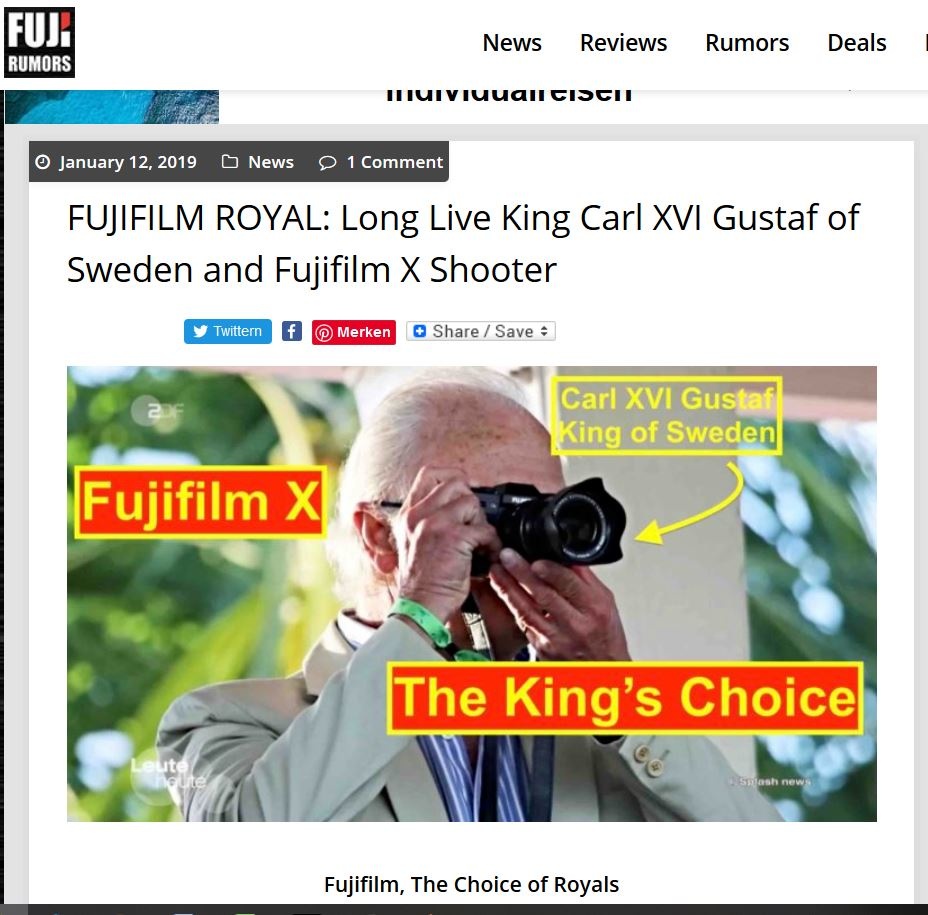Click the blue advertisement image thumbnail
Image resolution: width=928 pixels, height=915 pixels.
(x=112, y=107)
